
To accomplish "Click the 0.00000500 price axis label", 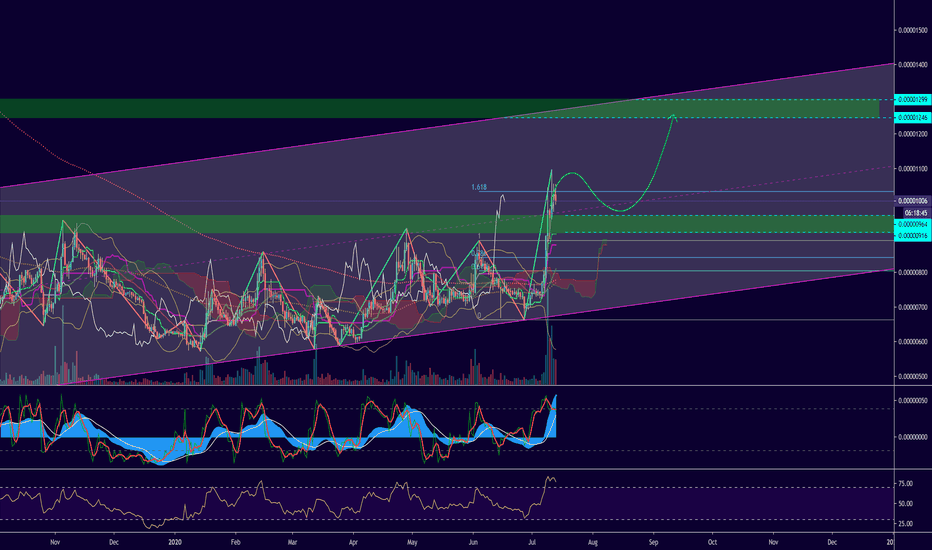I will (x=912, y=376).
